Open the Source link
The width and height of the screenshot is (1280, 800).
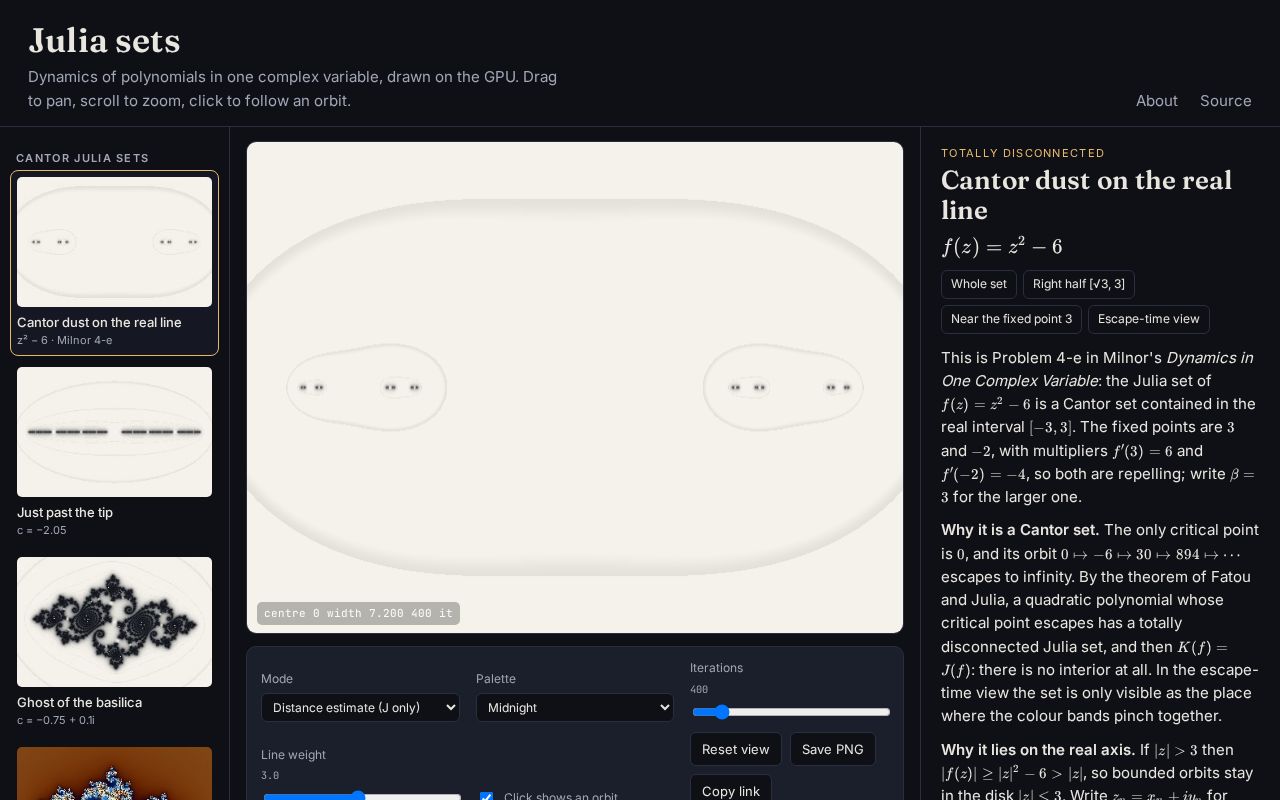click(x=1226, y=101)
